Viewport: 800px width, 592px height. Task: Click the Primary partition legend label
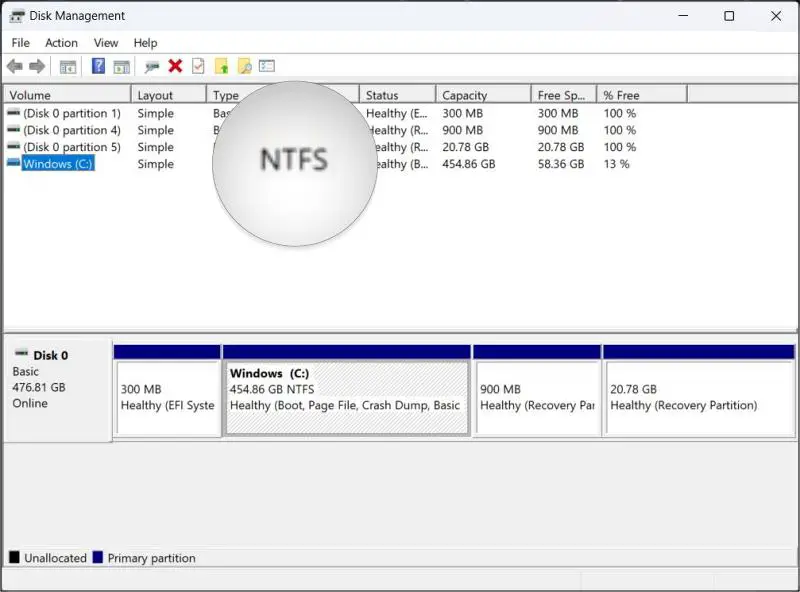152,558
